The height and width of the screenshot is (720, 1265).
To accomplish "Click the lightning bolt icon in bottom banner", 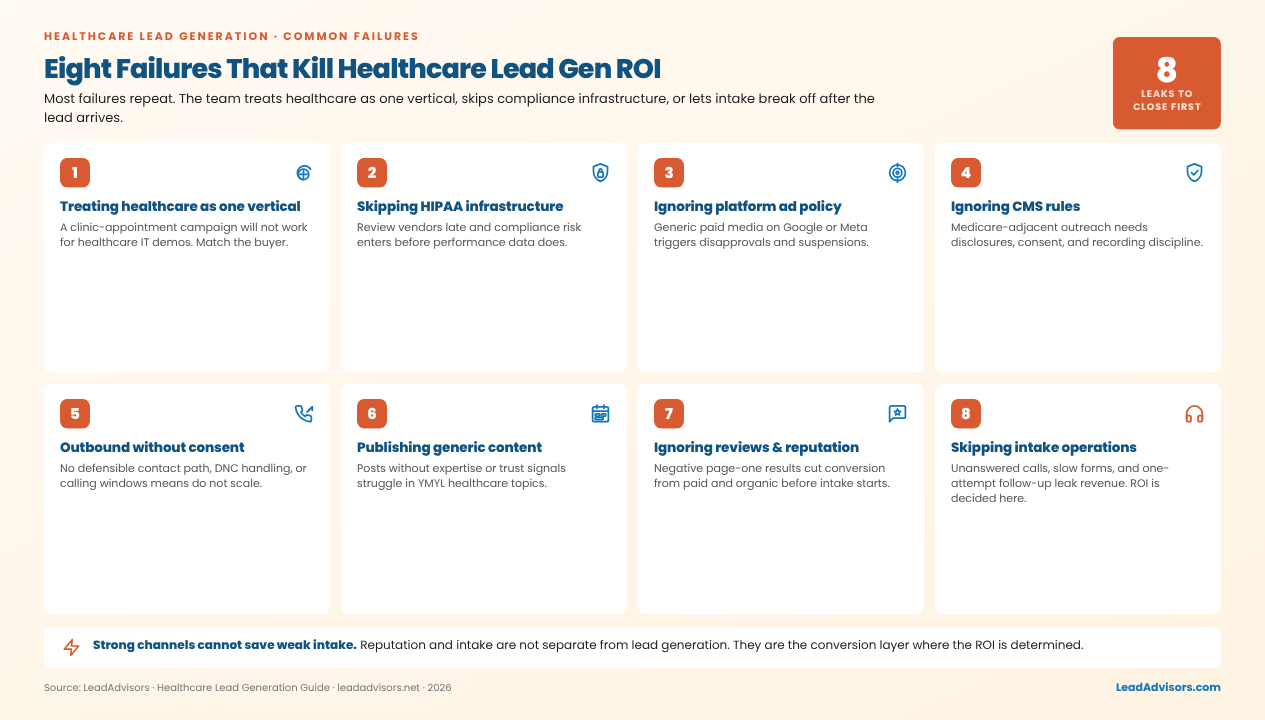I will 72,647.
